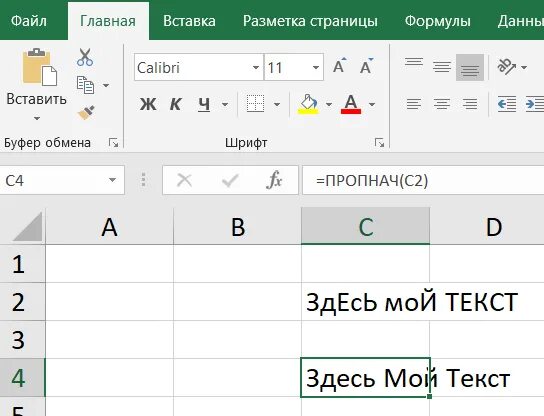The width and height of the screenshot is (544, 416).
Task: Increase font size with the larger A icon
Action: tap(339, 66)
